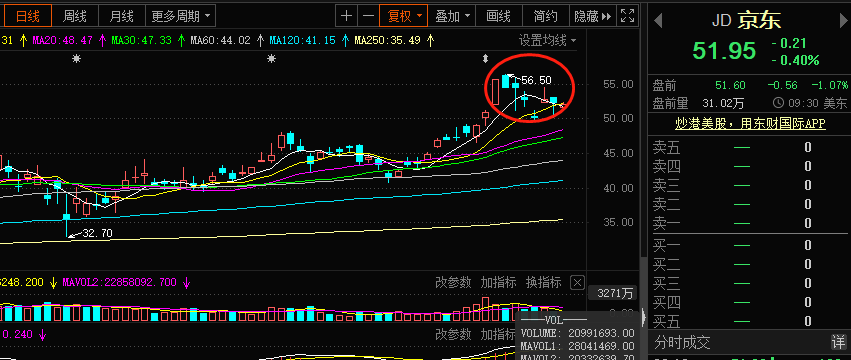Zoom in chart with plus button

click(x=346, y=16)
